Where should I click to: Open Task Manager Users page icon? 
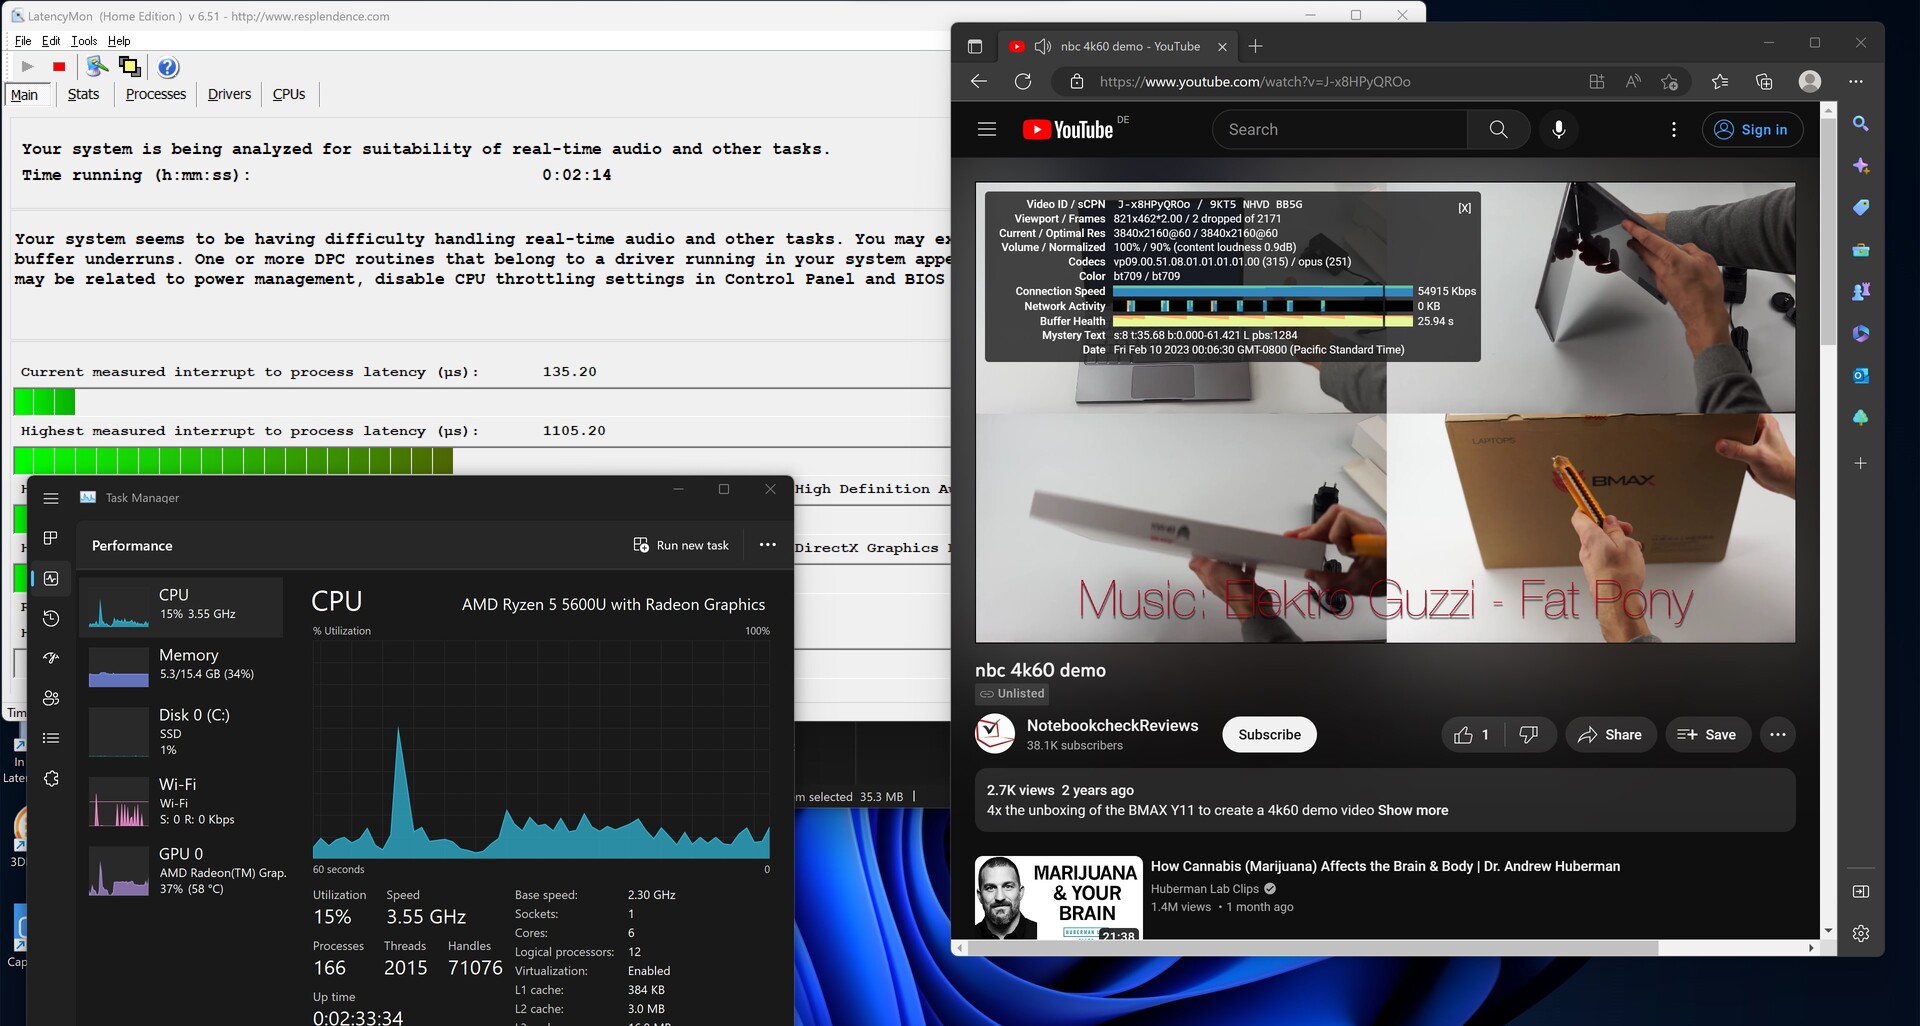[x=51, y=698]
